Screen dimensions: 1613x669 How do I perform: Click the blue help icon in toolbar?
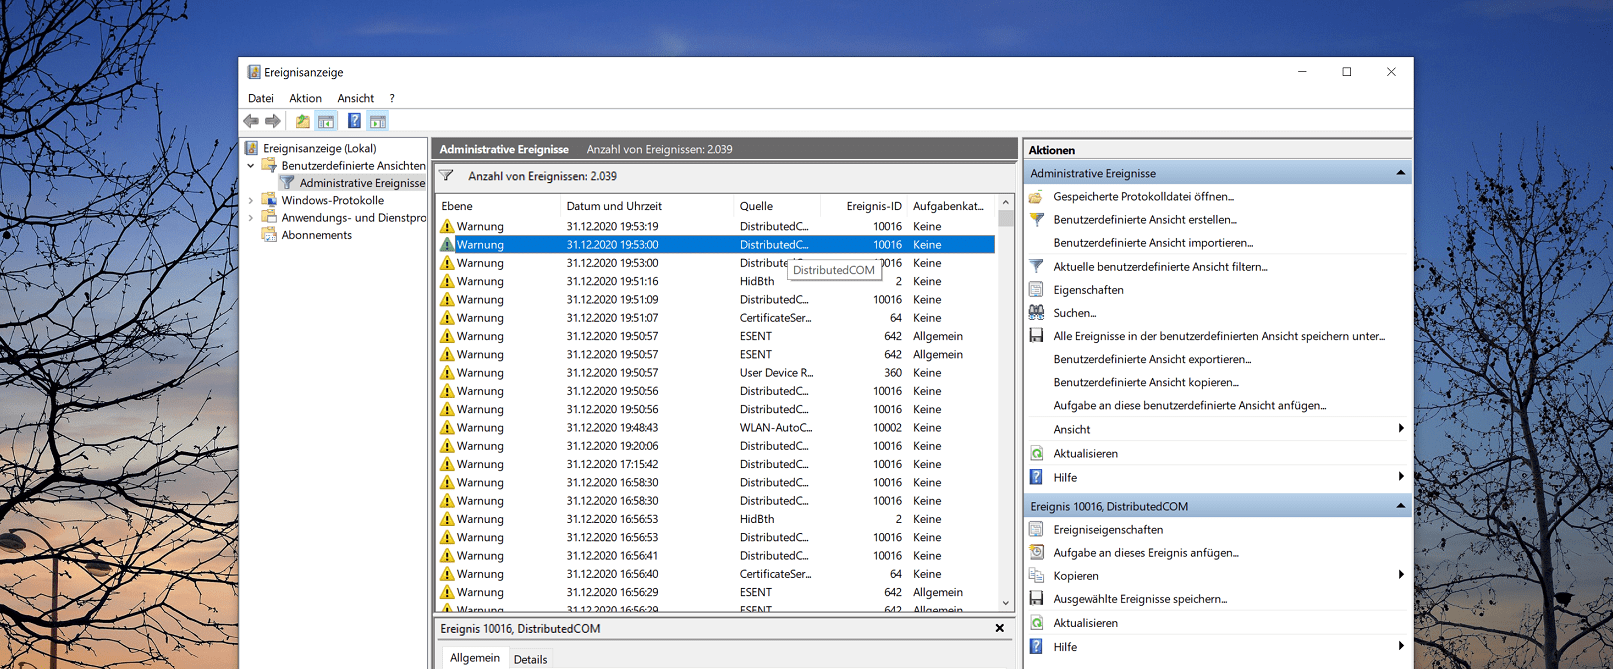(354, 121)
